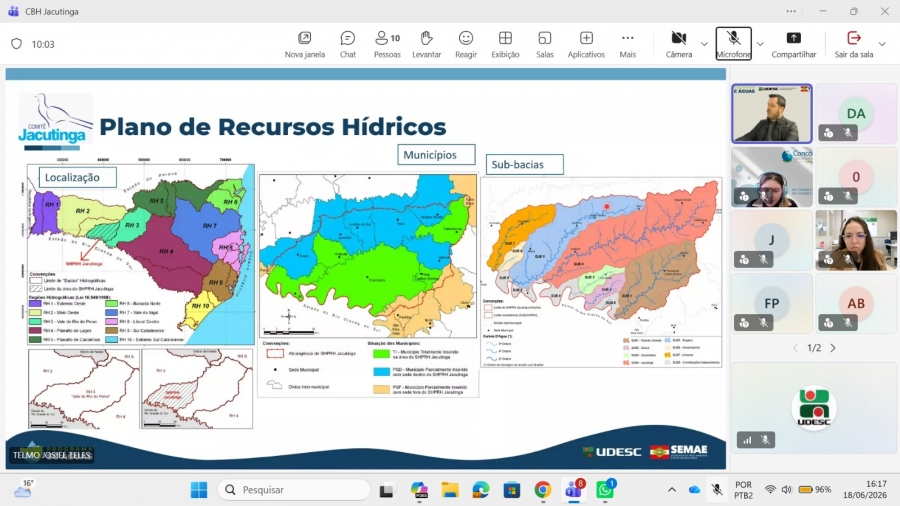The image size is (900, 506).
Task: Open Copilot app on taskbar
Action: pyautogui.click(x=420, y=490)
